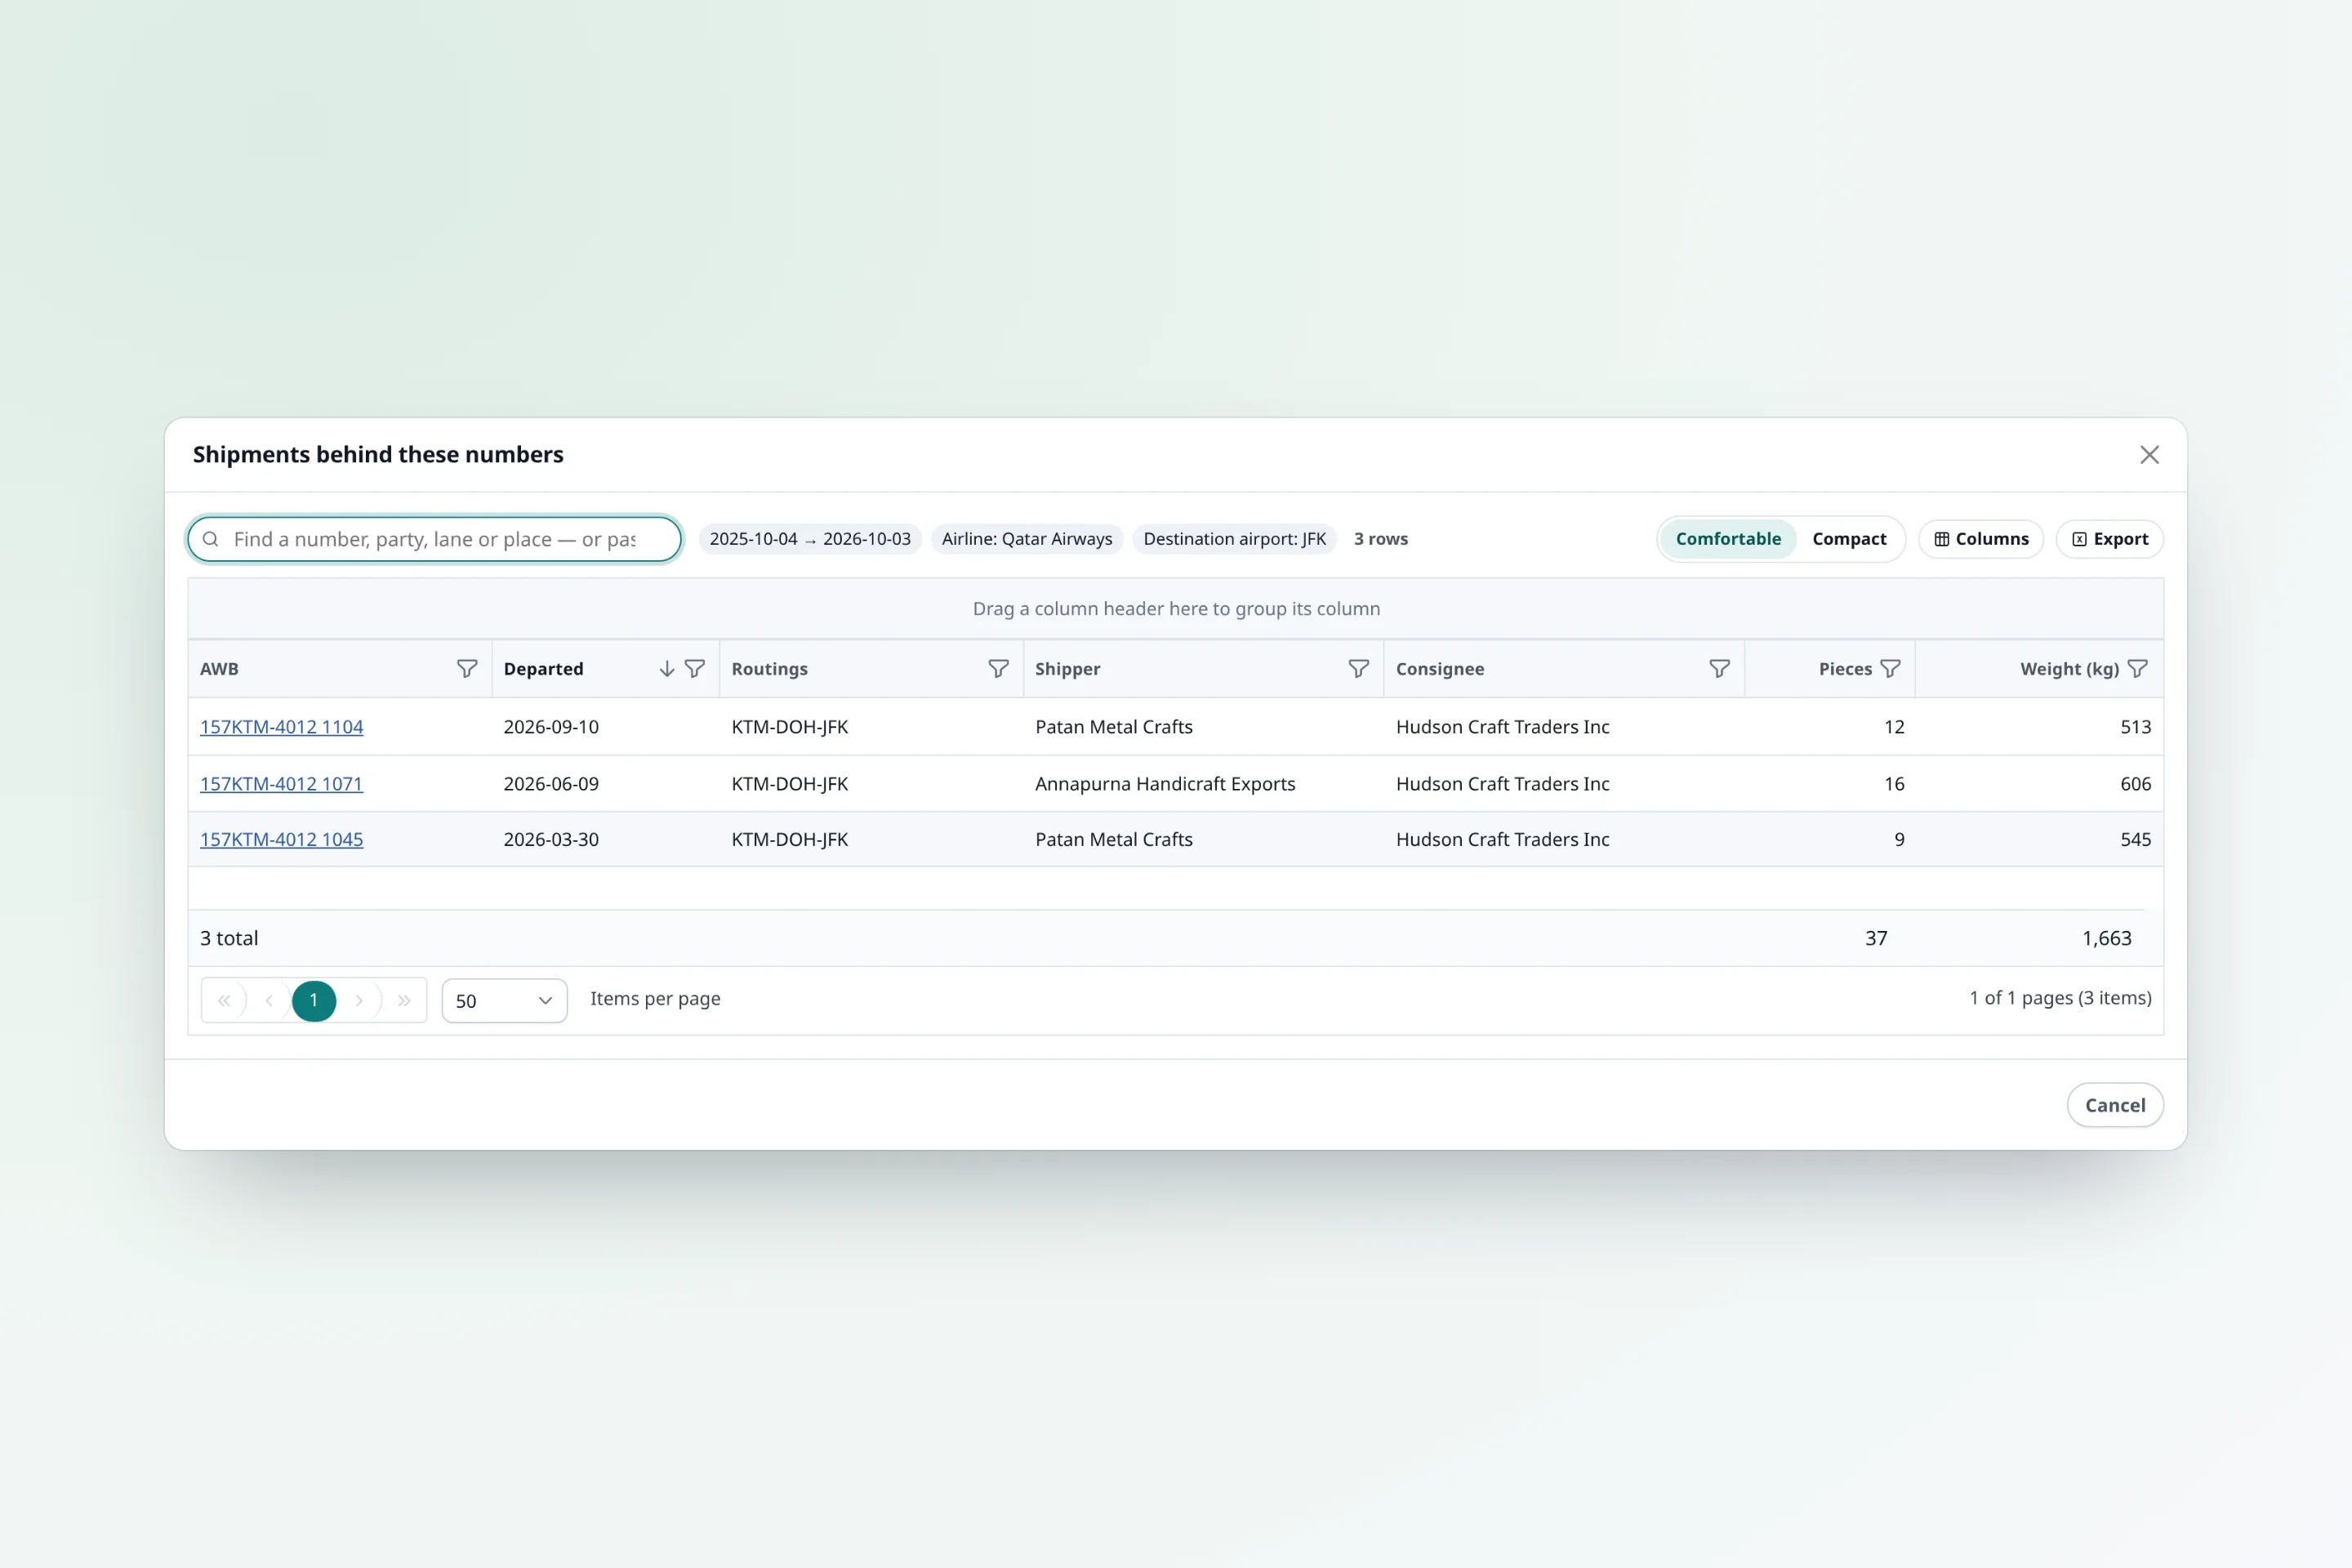Switch to Comfortable row density

1728,539
